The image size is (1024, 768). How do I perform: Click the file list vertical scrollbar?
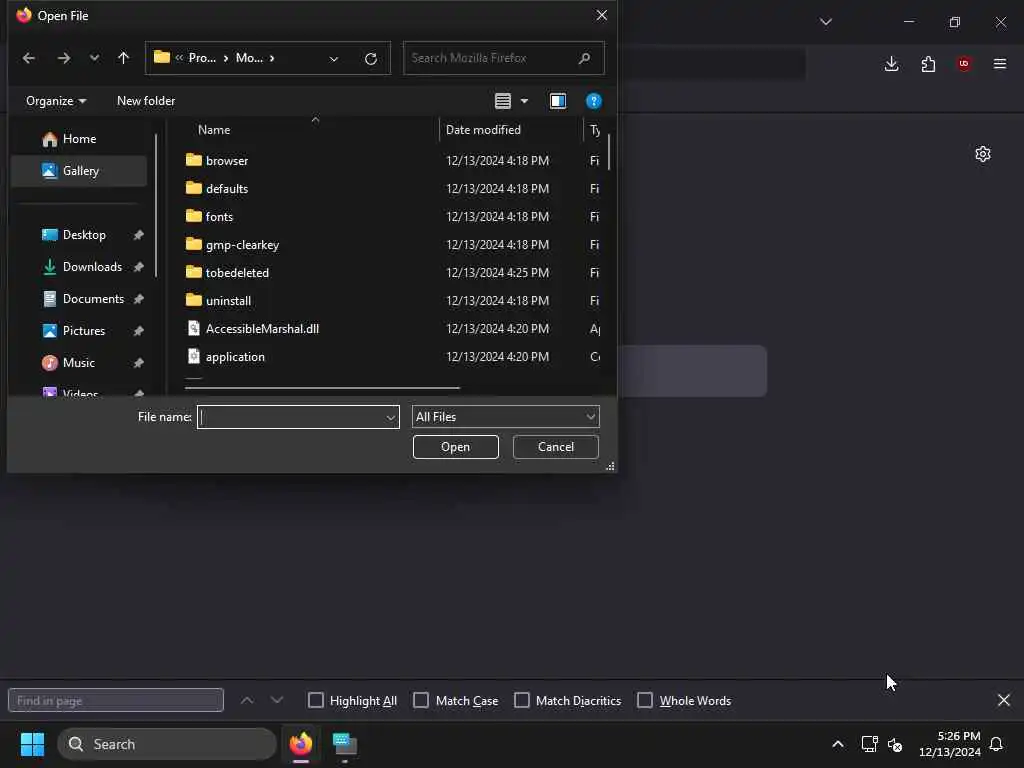(x=609, y=152)
